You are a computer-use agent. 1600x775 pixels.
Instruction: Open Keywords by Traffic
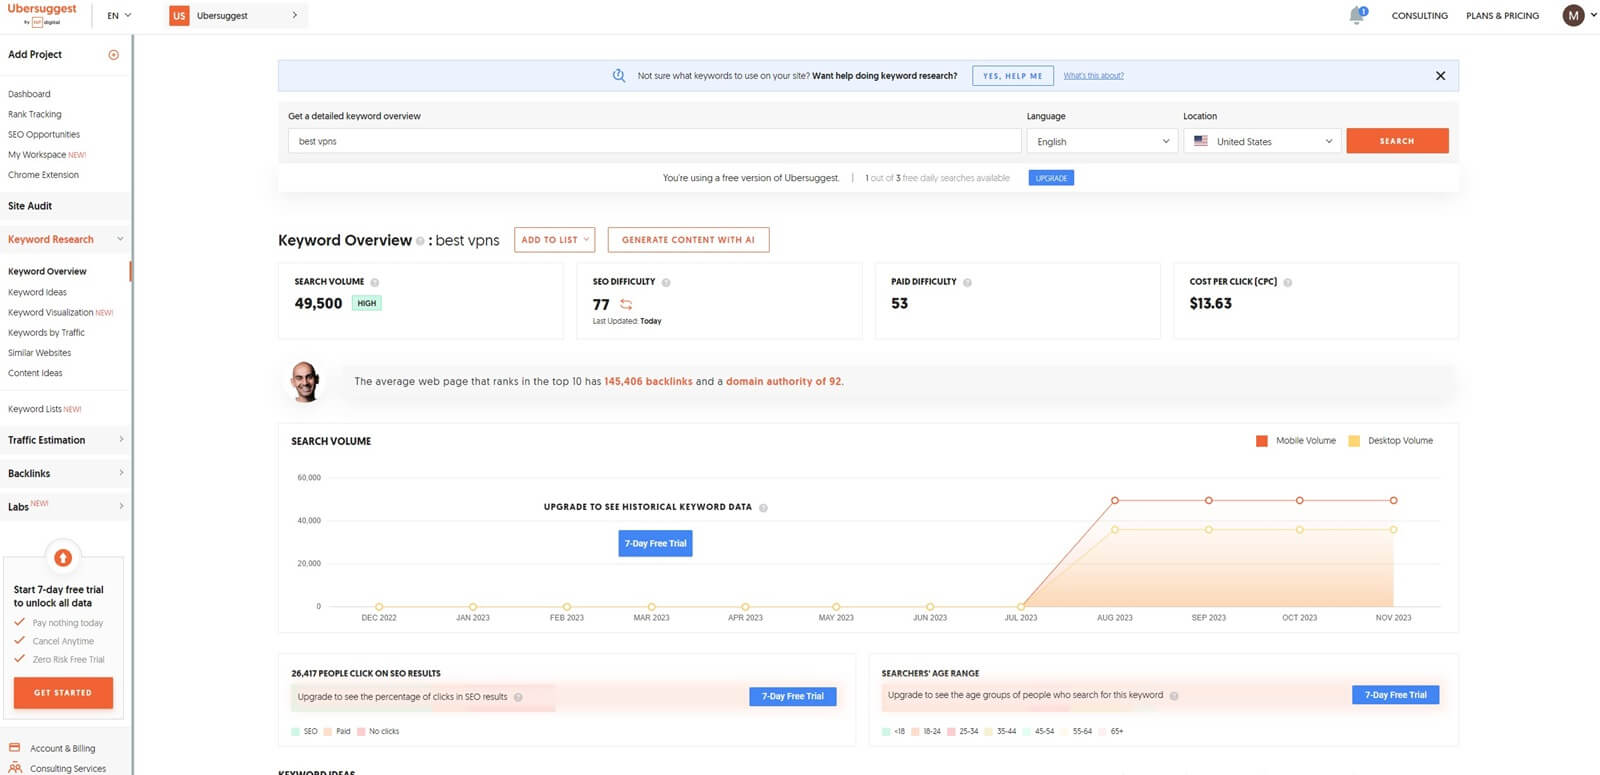click(x=46, y=332)
